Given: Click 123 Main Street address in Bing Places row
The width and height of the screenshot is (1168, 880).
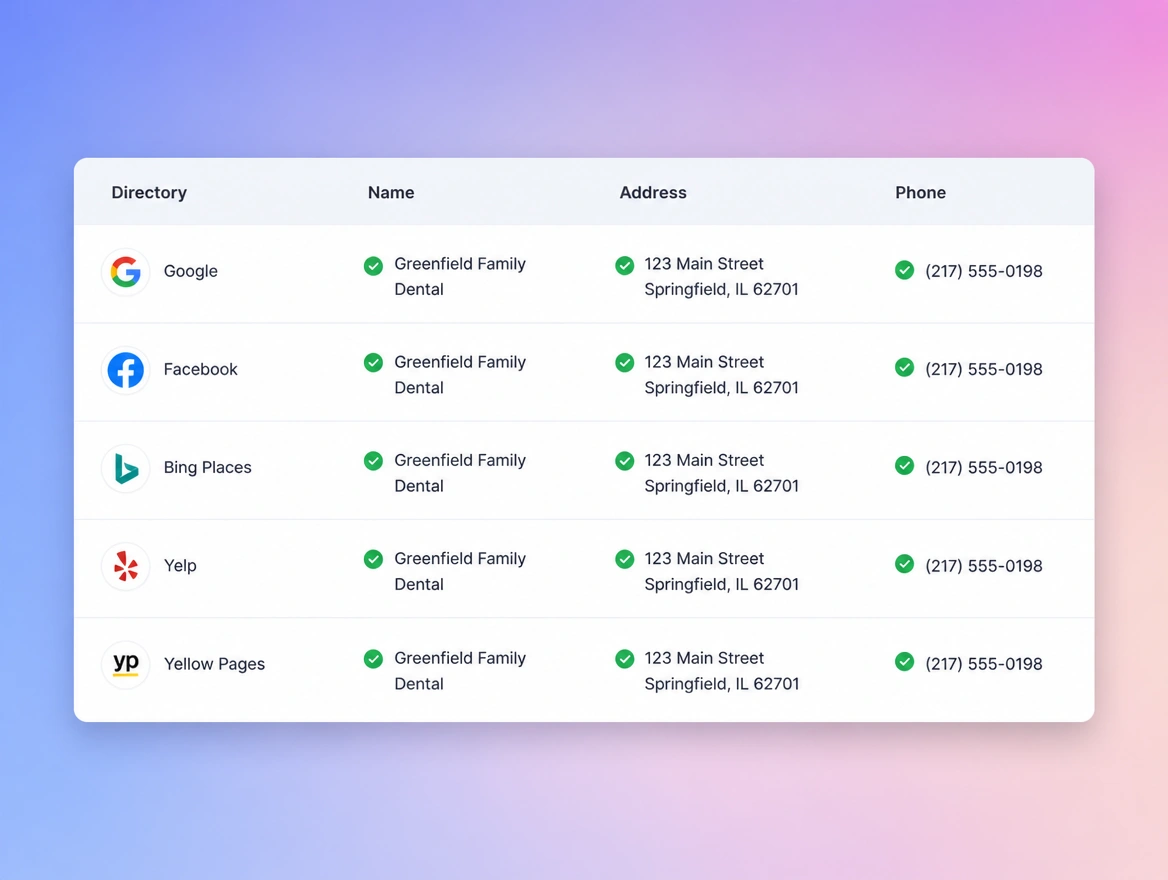Looking at the screenshot, I should [x=722, y=473].
